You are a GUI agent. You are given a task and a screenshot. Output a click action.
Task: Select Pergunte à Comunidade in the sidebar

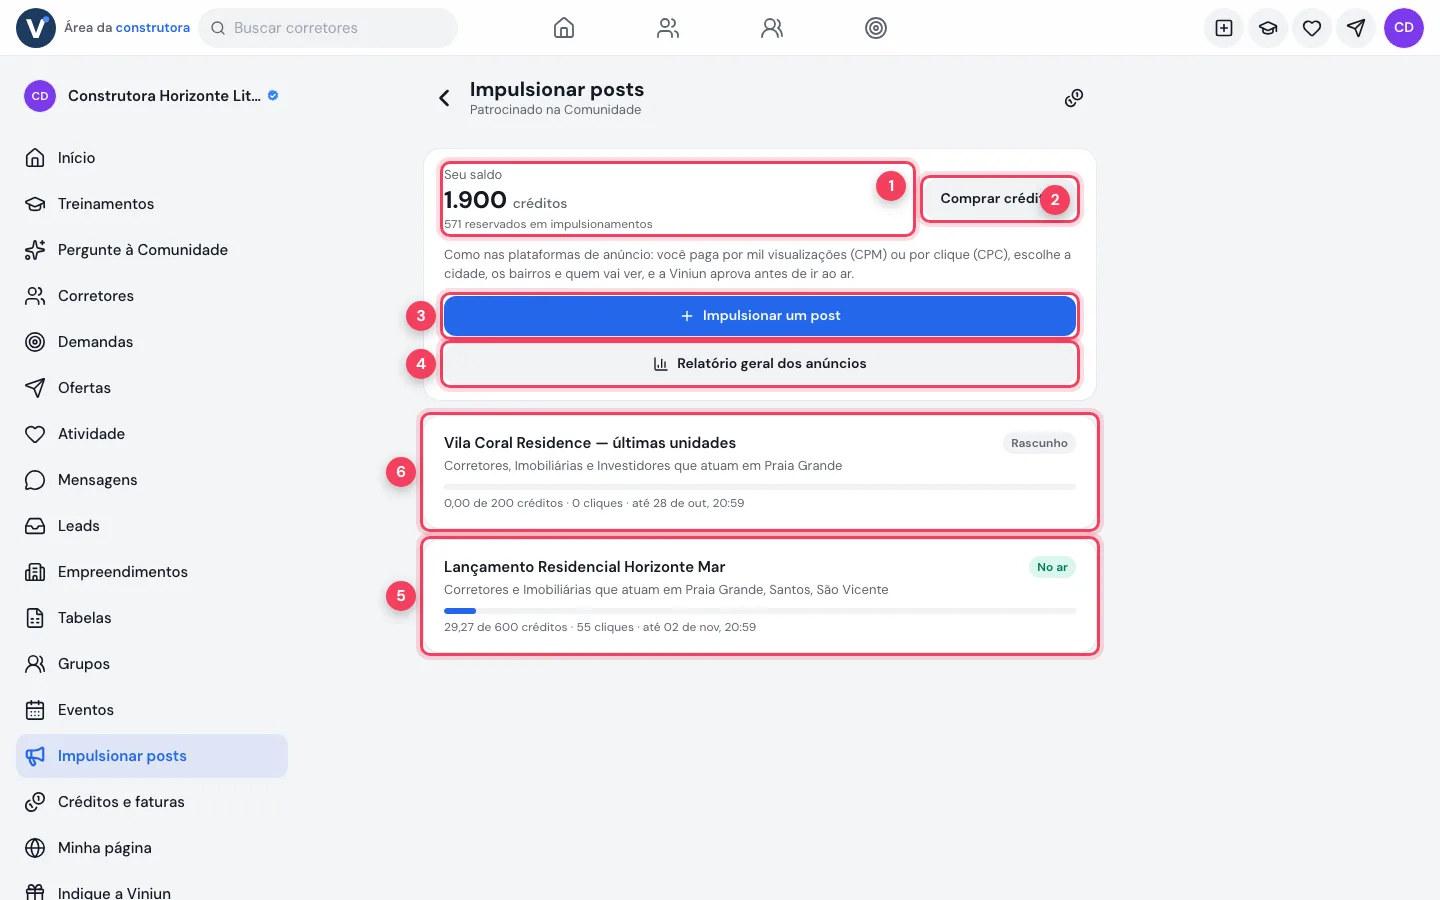152,250
